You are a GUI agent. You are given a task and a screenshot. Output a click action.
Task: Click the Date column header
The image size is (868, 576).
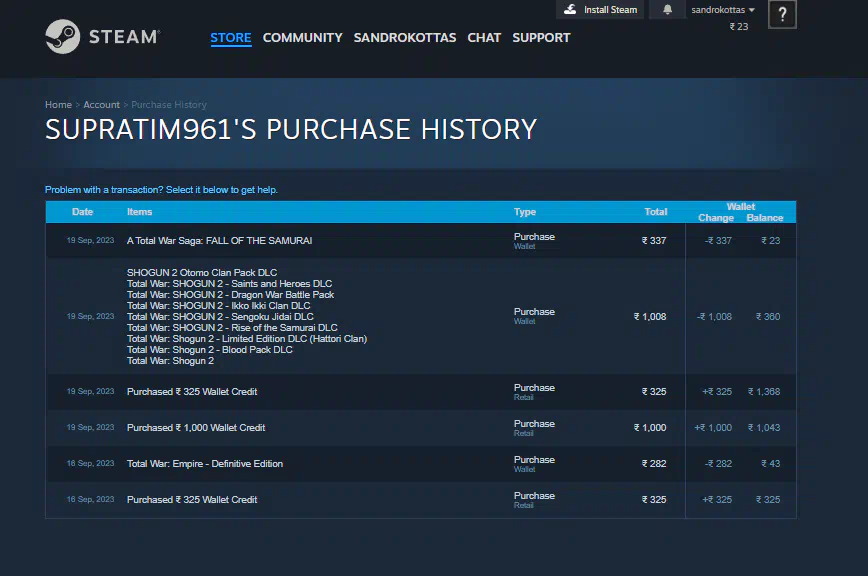(x=82, y=212)
